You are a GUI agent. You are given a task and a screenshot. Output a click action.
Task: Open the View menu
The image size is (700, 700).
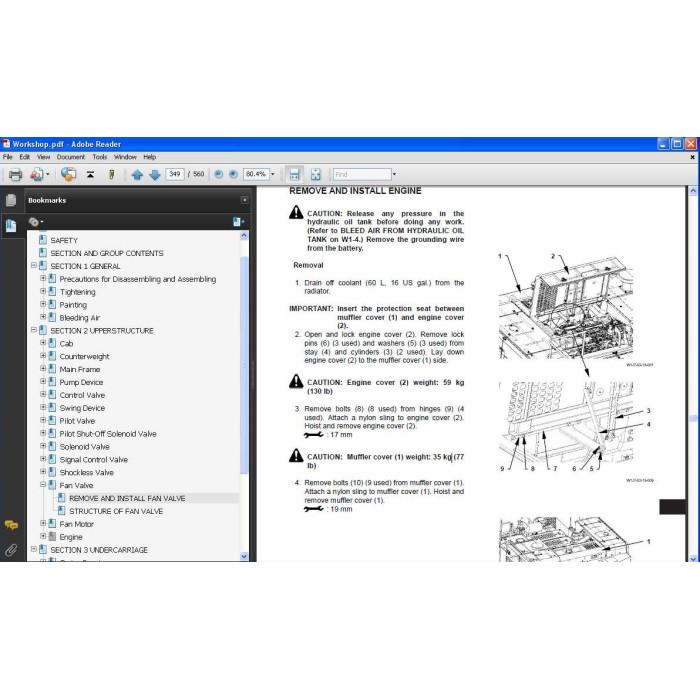point(43,157)
